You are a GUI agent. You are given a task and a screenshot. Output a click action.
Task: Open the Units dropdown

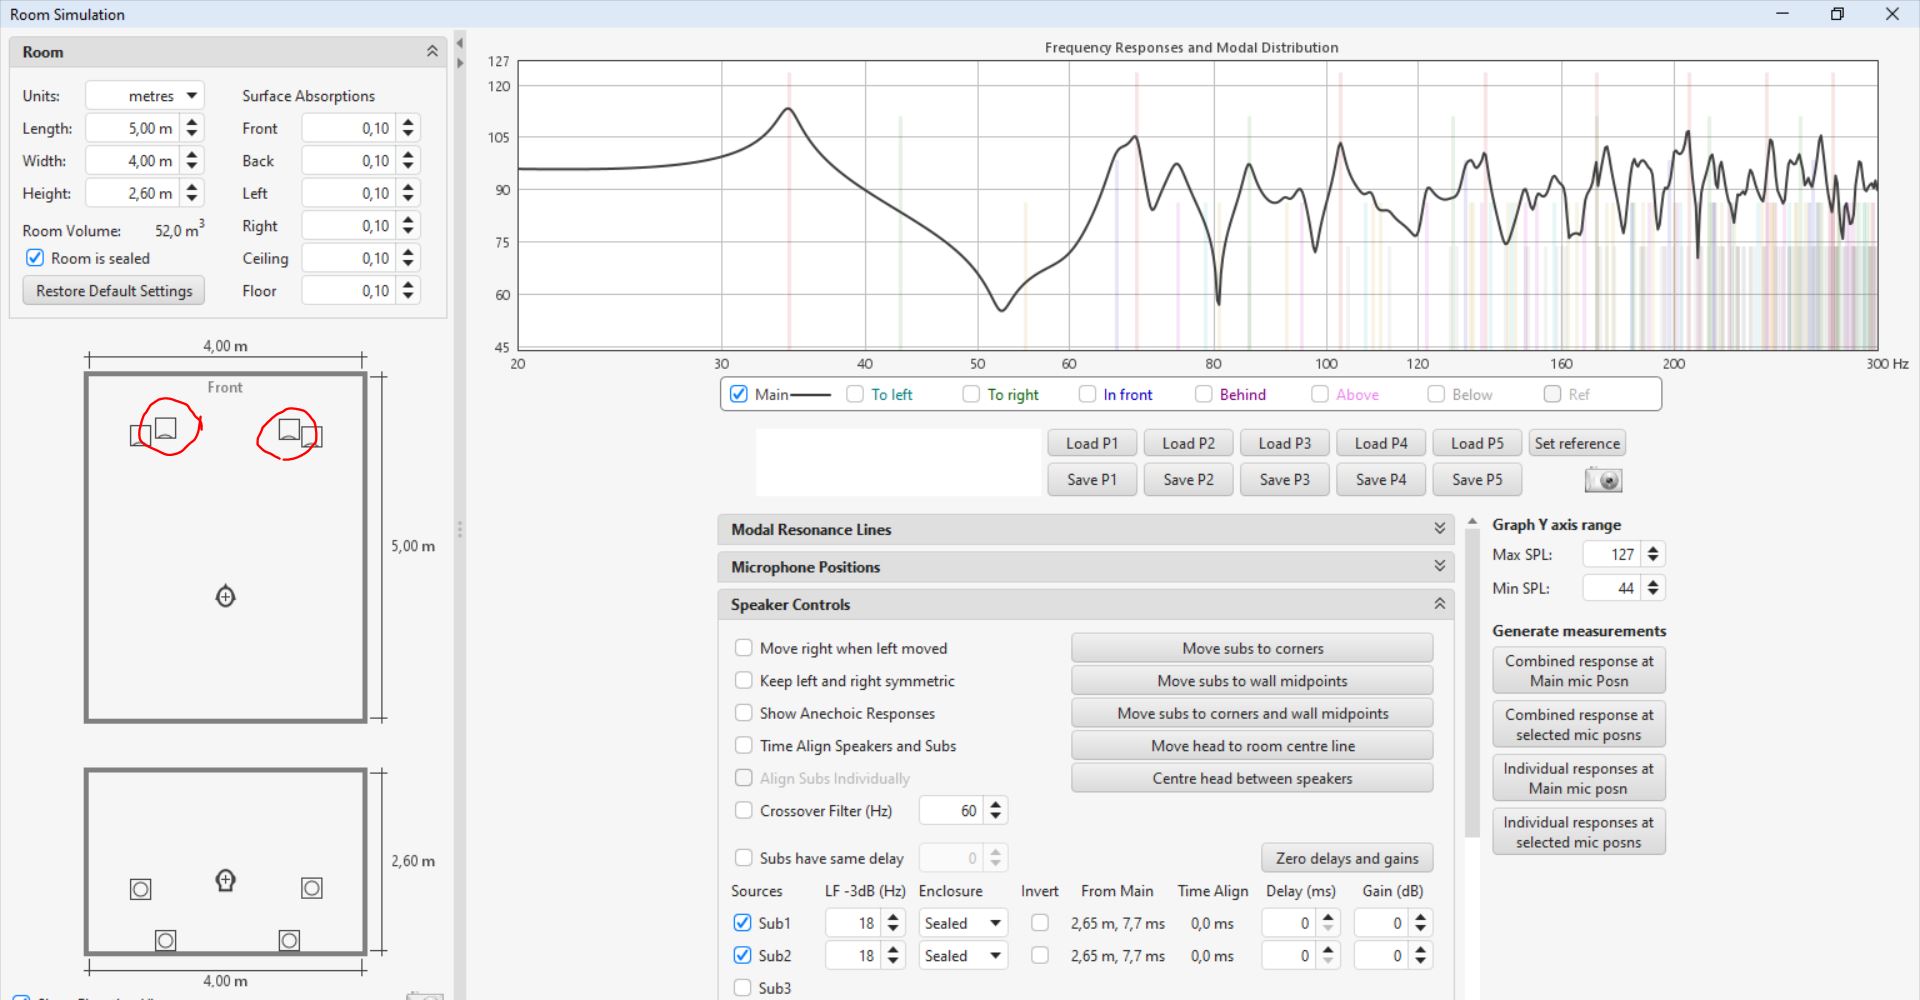[x=145, y=96]
